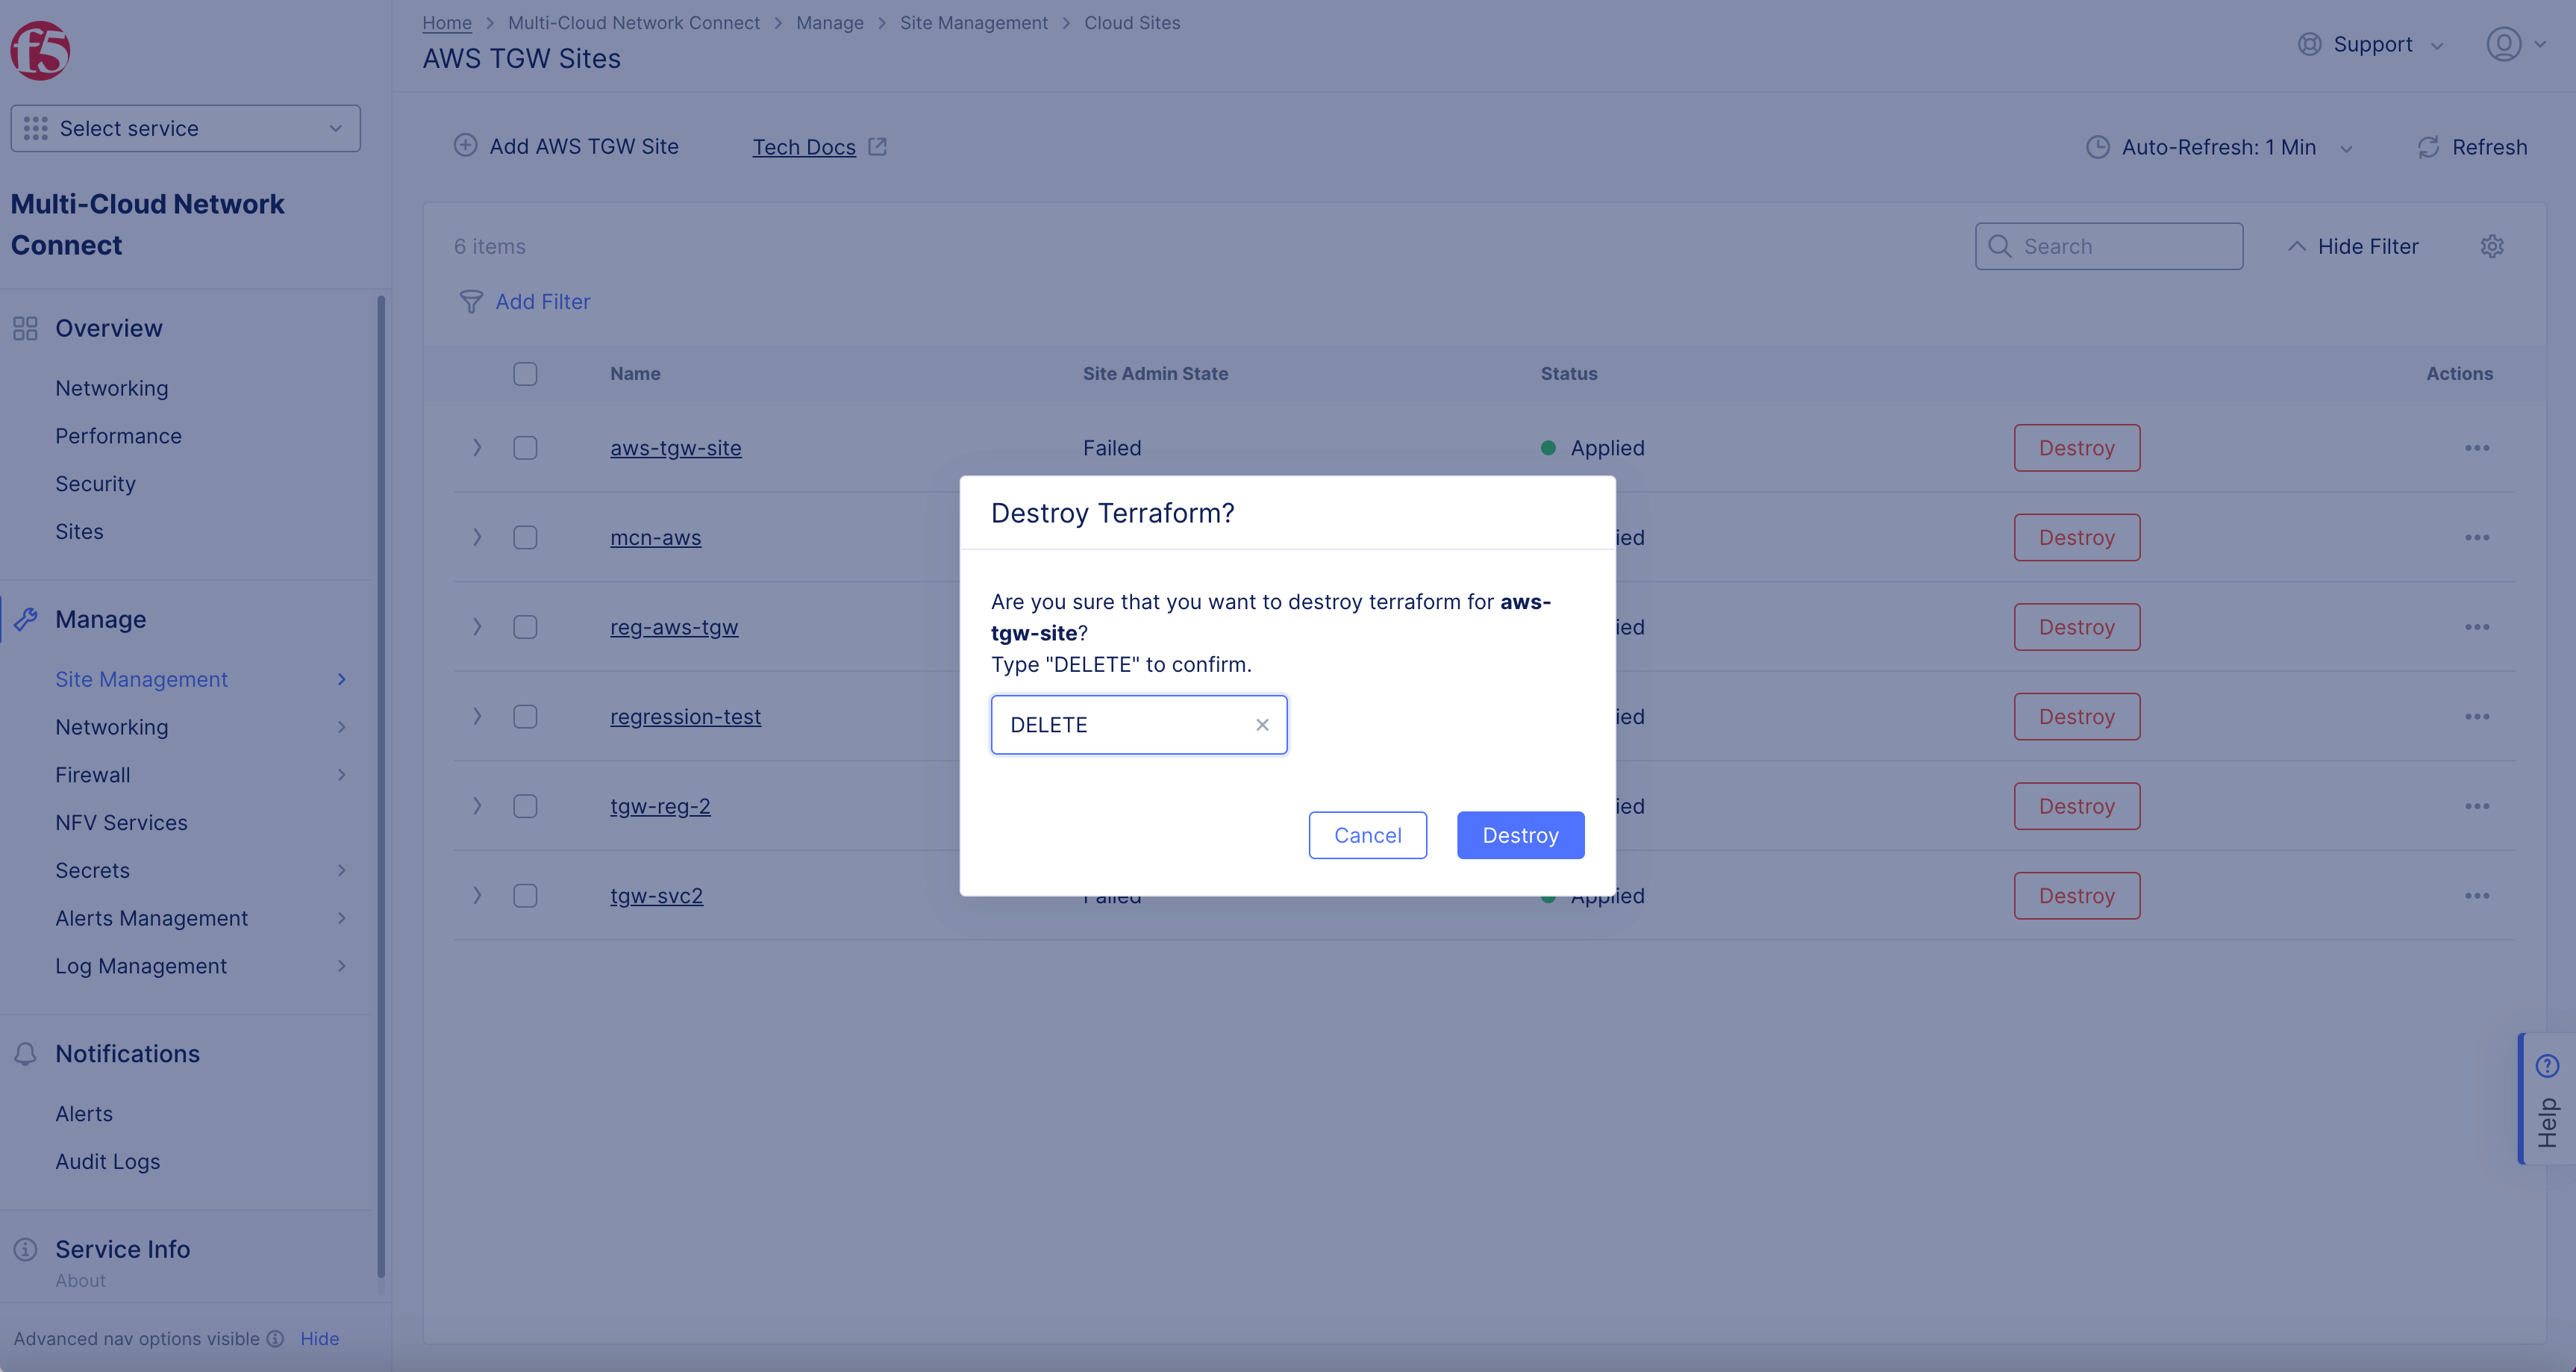This screenshot has height=1372, width=2576.
Task: Check the mcn-aws row checkbox
Action: (x=525, y=538)
